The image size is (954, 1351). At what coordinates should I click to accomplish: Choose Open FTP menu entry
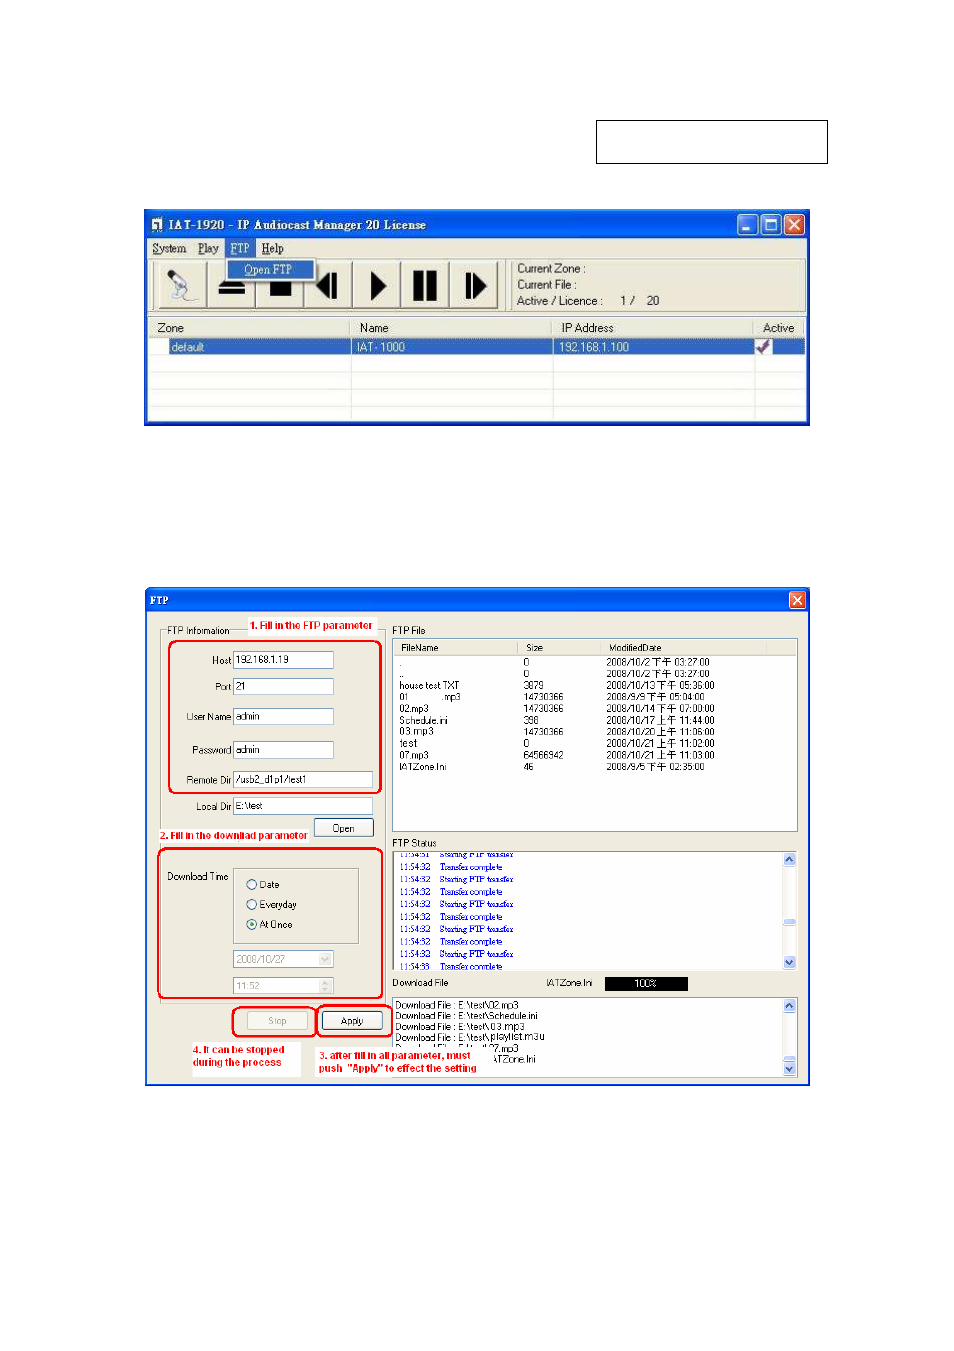pyautogui.click(x=268, y=269)
